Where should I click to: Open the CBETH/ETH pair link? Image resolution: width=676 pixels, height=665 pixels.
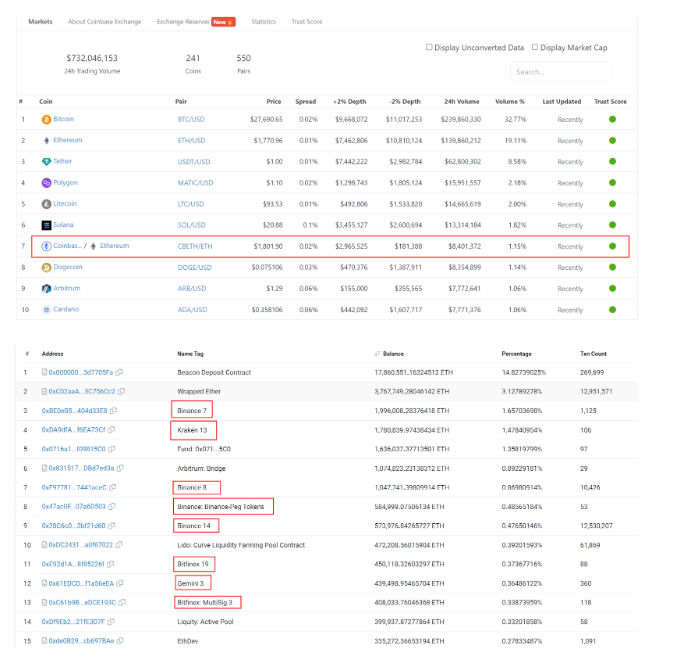[x=195, y=246]
